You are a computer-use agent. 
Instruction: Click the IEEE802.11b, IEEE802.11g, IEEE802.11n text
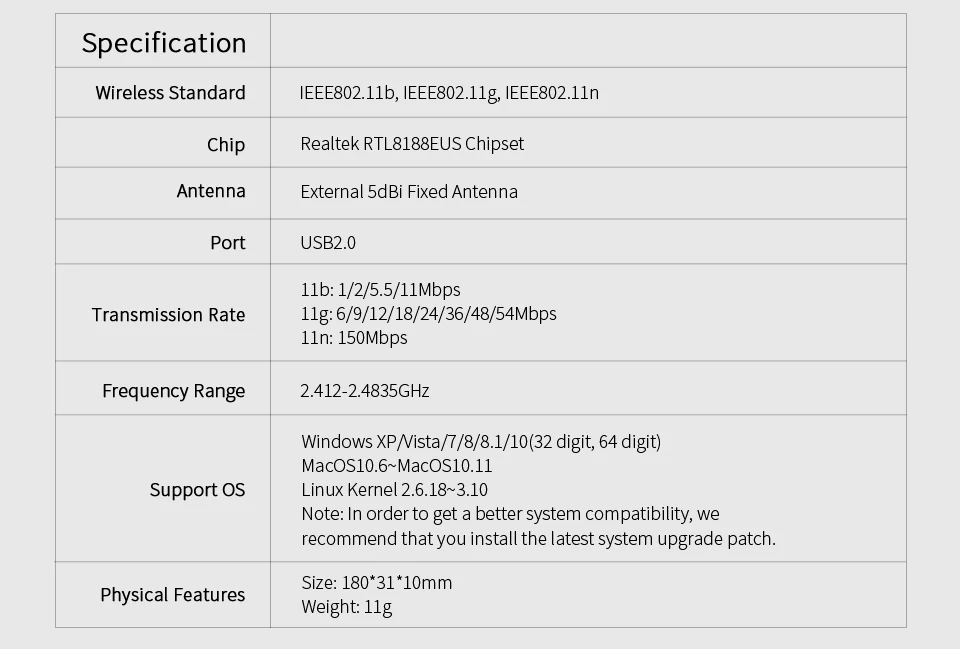pyautogui.click(x=449, y=93)
